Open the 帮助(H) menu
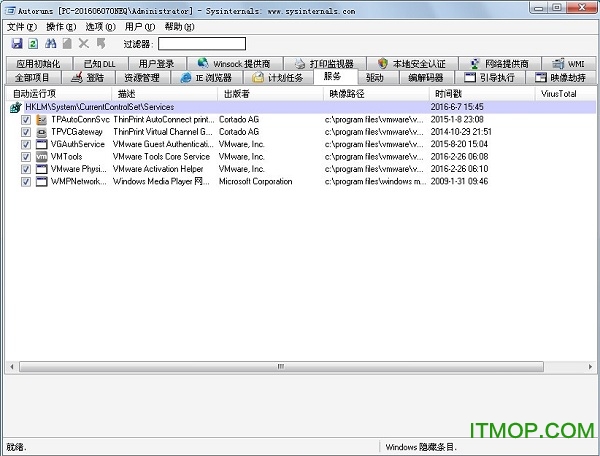This screenshot has height=456, width=600. [179, 27]
